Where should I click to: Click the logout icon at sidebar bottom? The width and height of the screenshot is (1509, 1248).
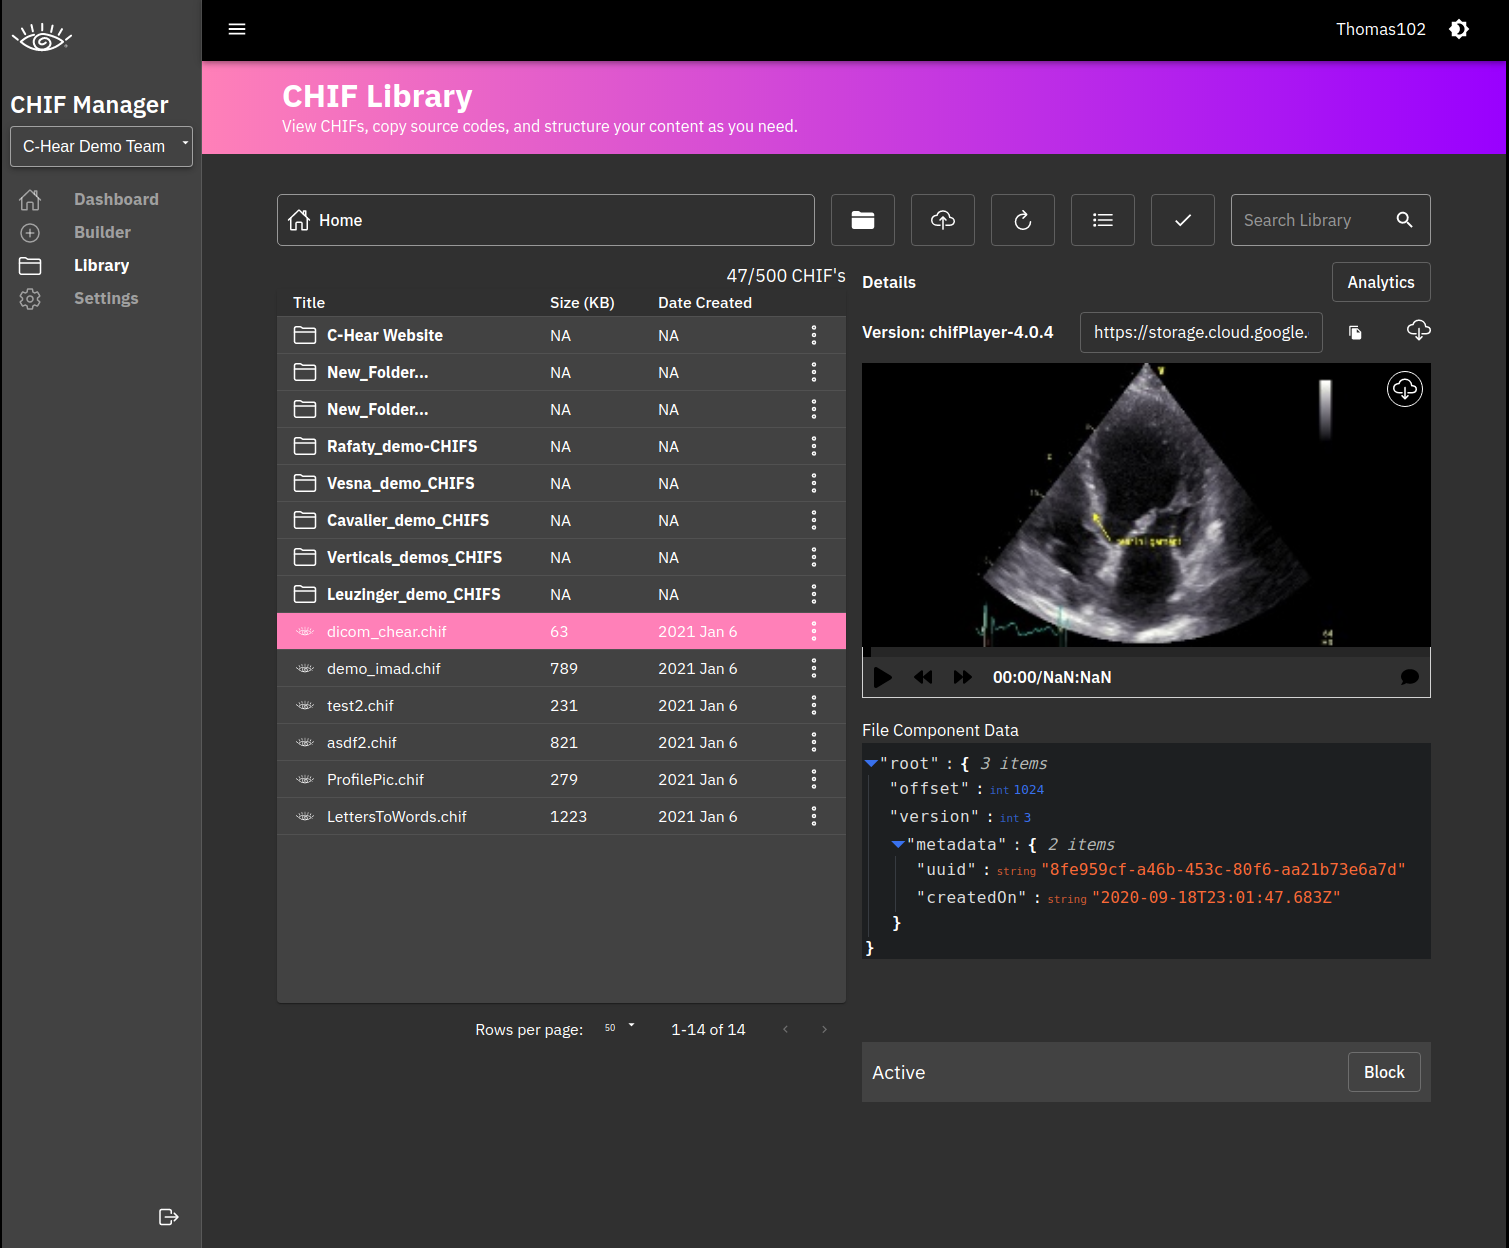[169, 1217]
